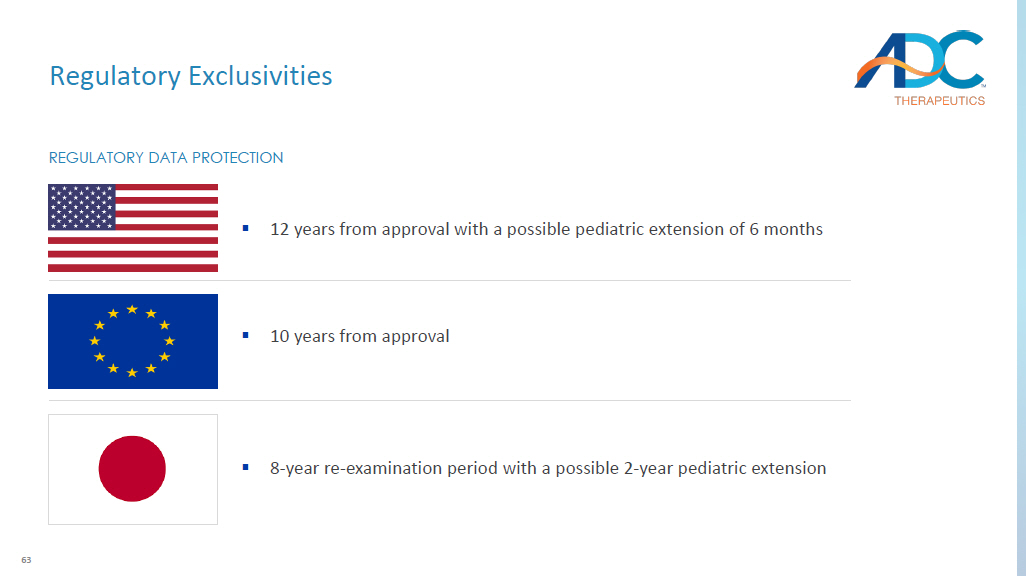Click the slide number 63

click(x=26, y=559)
